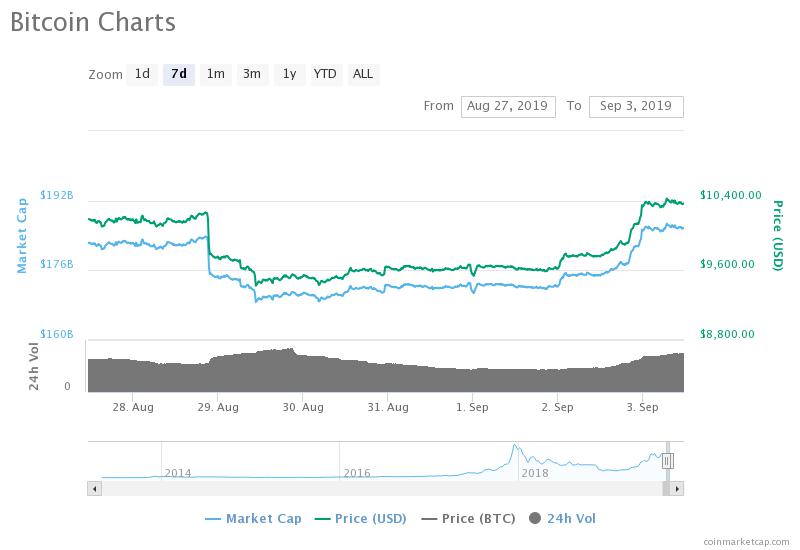This screenshot has height=550, width=800.
Task: Toggle Price (USD) series in legend
Action: point(361,518)
